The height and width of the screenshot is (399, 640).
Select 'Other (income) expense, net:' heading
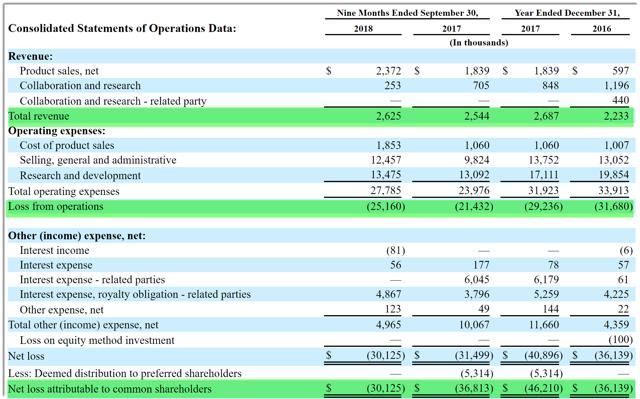click(77, 236)
